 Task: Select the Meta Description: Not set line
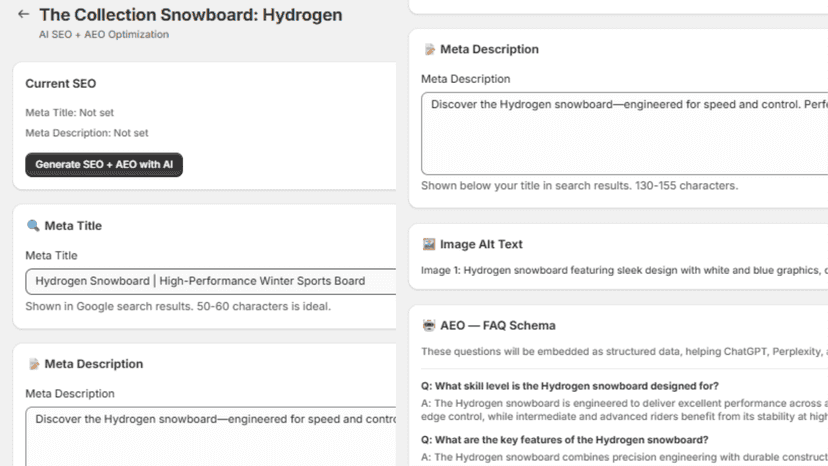(x=87, y=133)
